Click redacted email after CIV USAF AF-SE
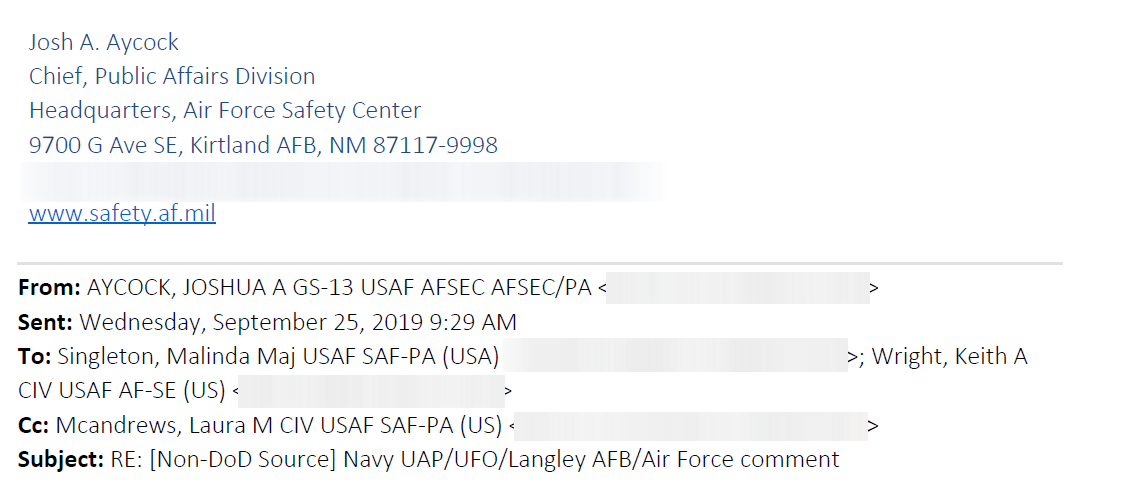The height and width of the screenshot is (500, 1134). 371,390
